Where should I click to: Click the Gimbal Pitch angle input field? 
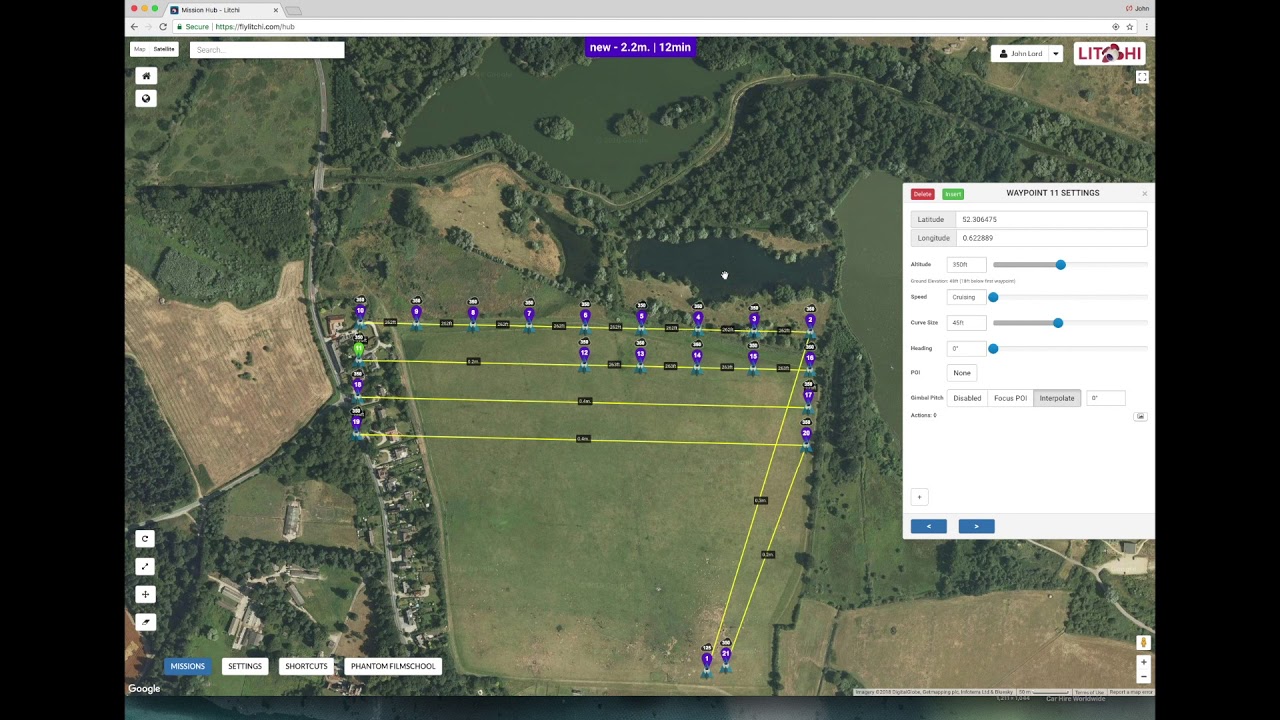tap(1105, 398)
